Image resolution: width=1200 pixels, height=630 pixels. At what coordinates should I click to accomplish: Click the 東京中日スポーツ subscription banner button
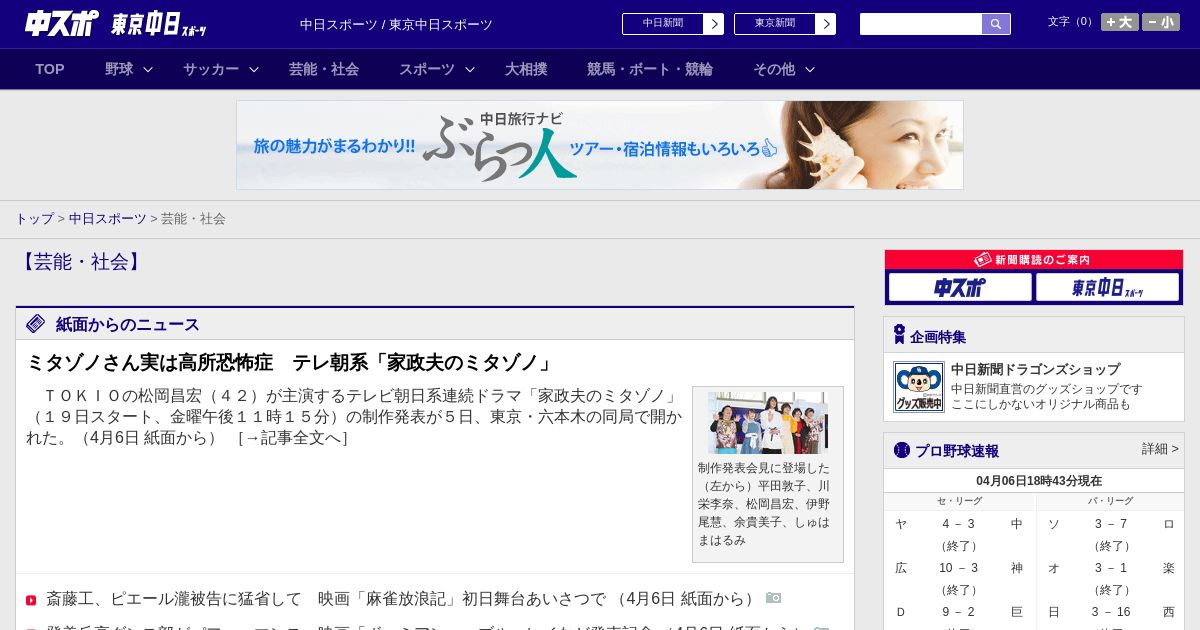tap(1107, 287)
